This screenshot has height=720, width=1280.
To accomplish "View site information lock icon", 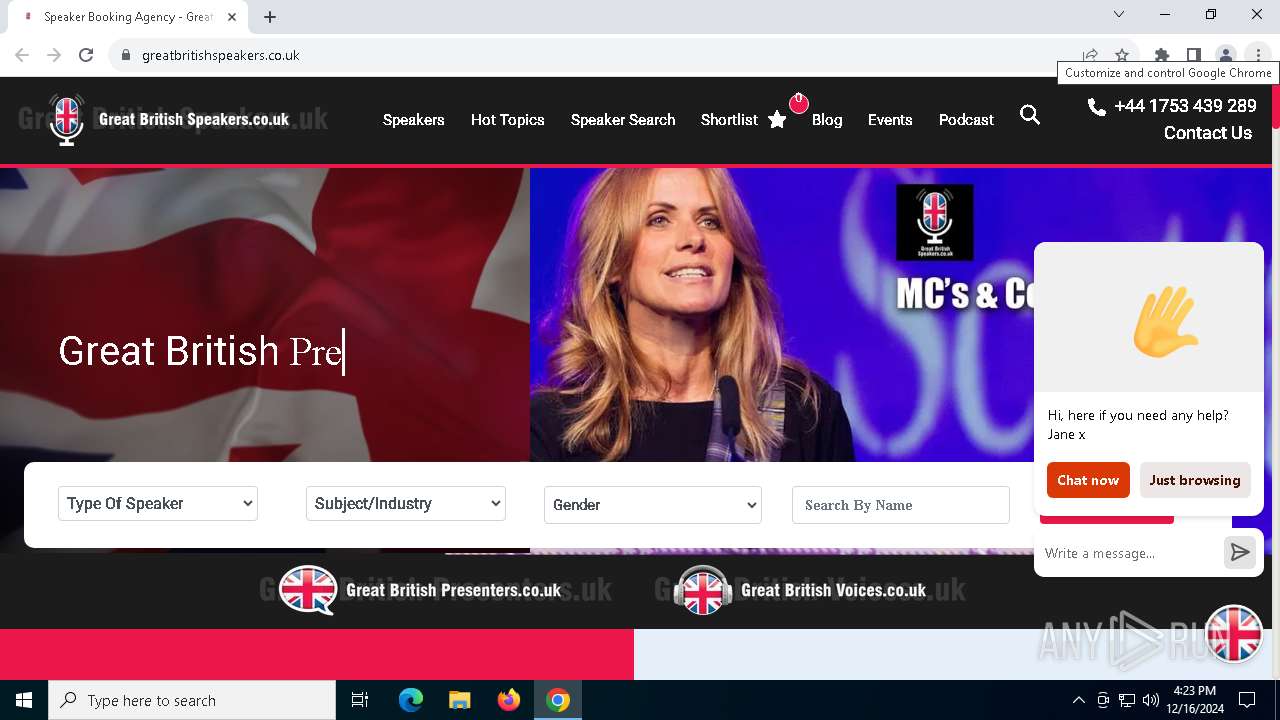I will point(126,55).
